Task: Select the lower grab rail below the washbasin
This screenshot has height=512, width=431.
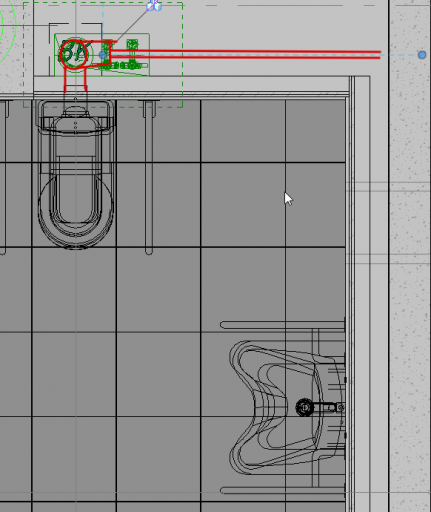Action: pos(282,490)
